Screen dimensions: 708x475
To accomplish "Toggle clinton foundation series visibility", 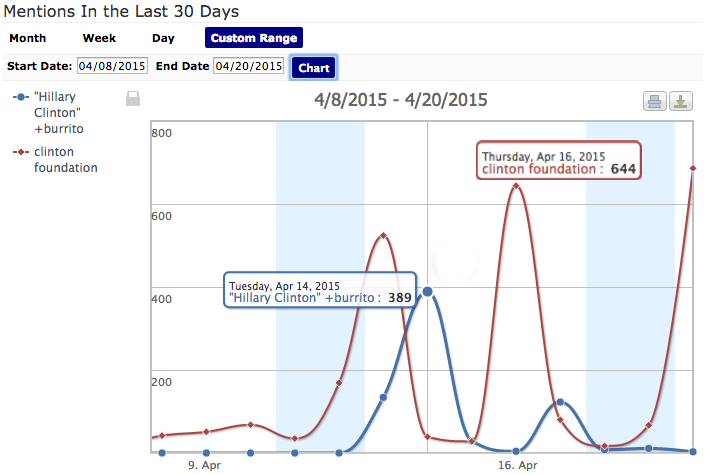I will [x=66, y=160].
